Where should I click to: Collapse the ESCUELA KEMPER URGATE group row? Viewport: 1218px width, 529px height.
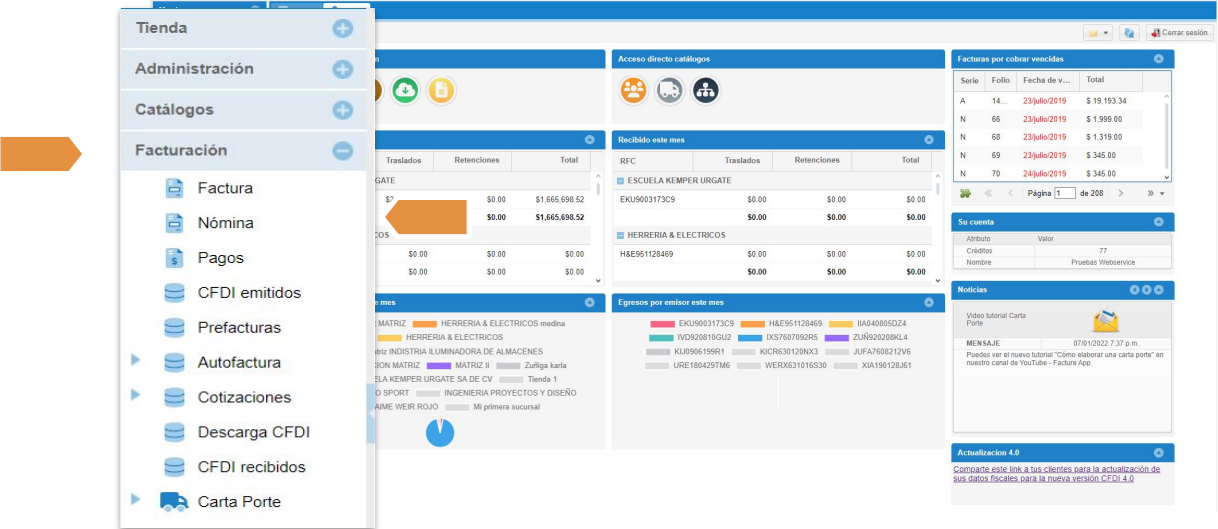click(621, 181)
